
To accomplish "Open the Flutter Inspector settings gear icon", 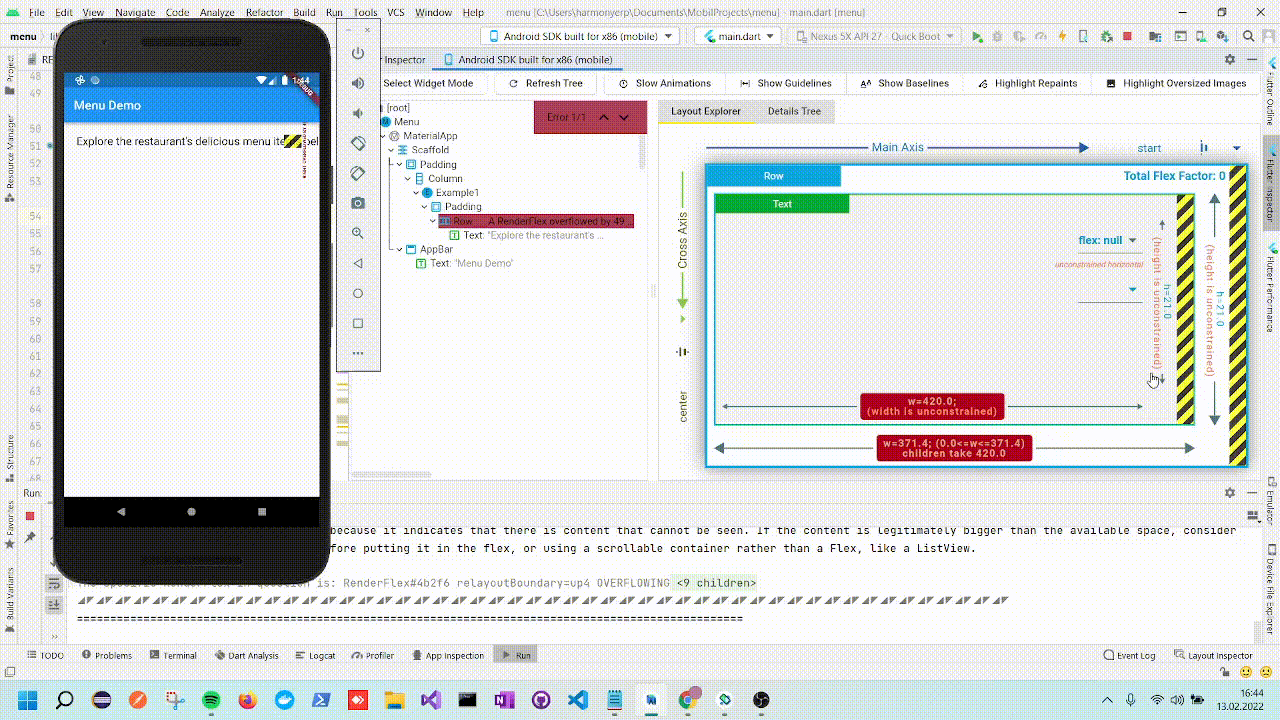I will tap(1229, 59).
